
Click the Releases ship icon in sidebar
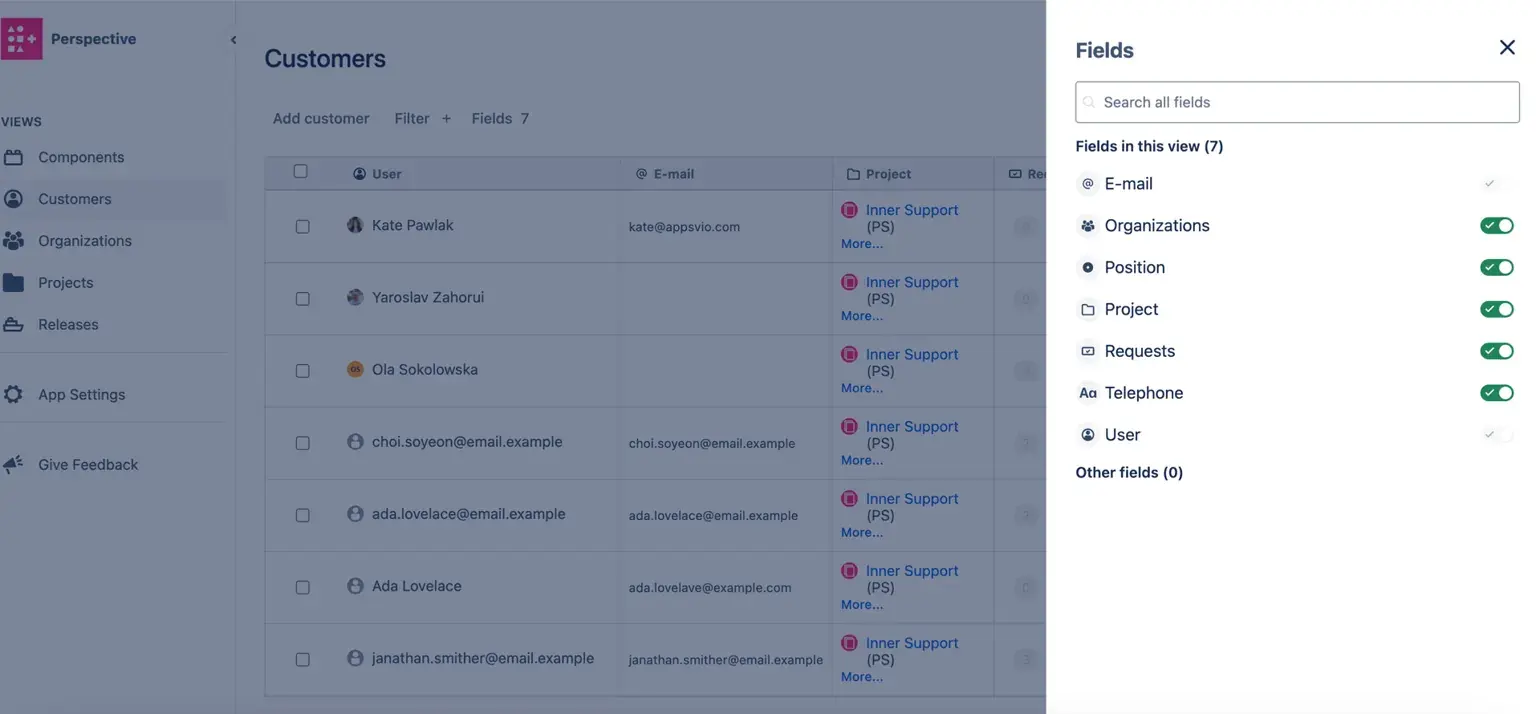pyautogui.click(x=13, y=325)
